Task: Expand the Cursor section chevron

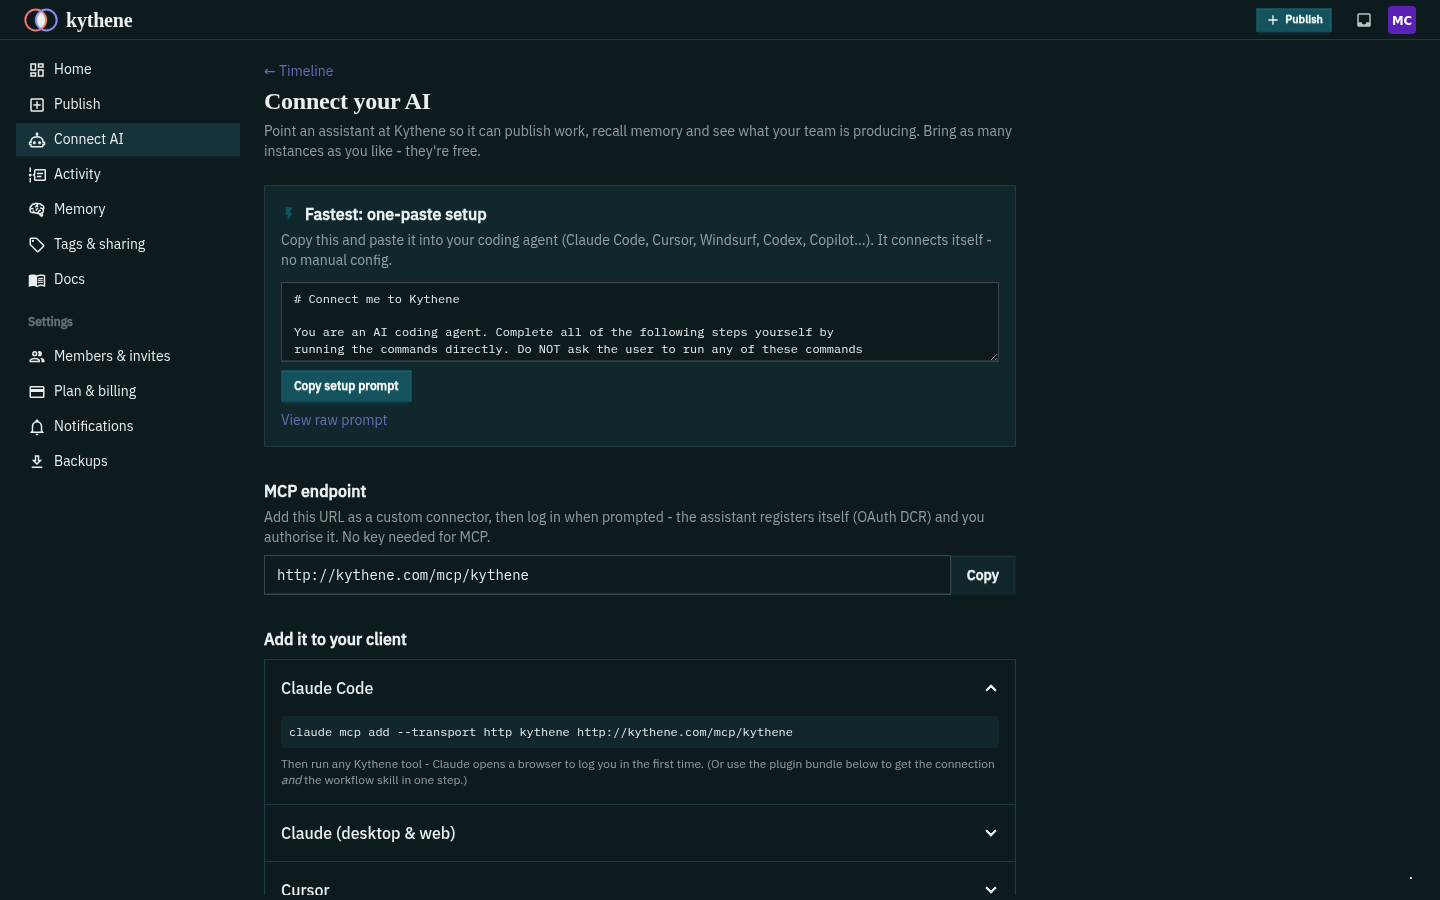Action: [x=991, y=890]
